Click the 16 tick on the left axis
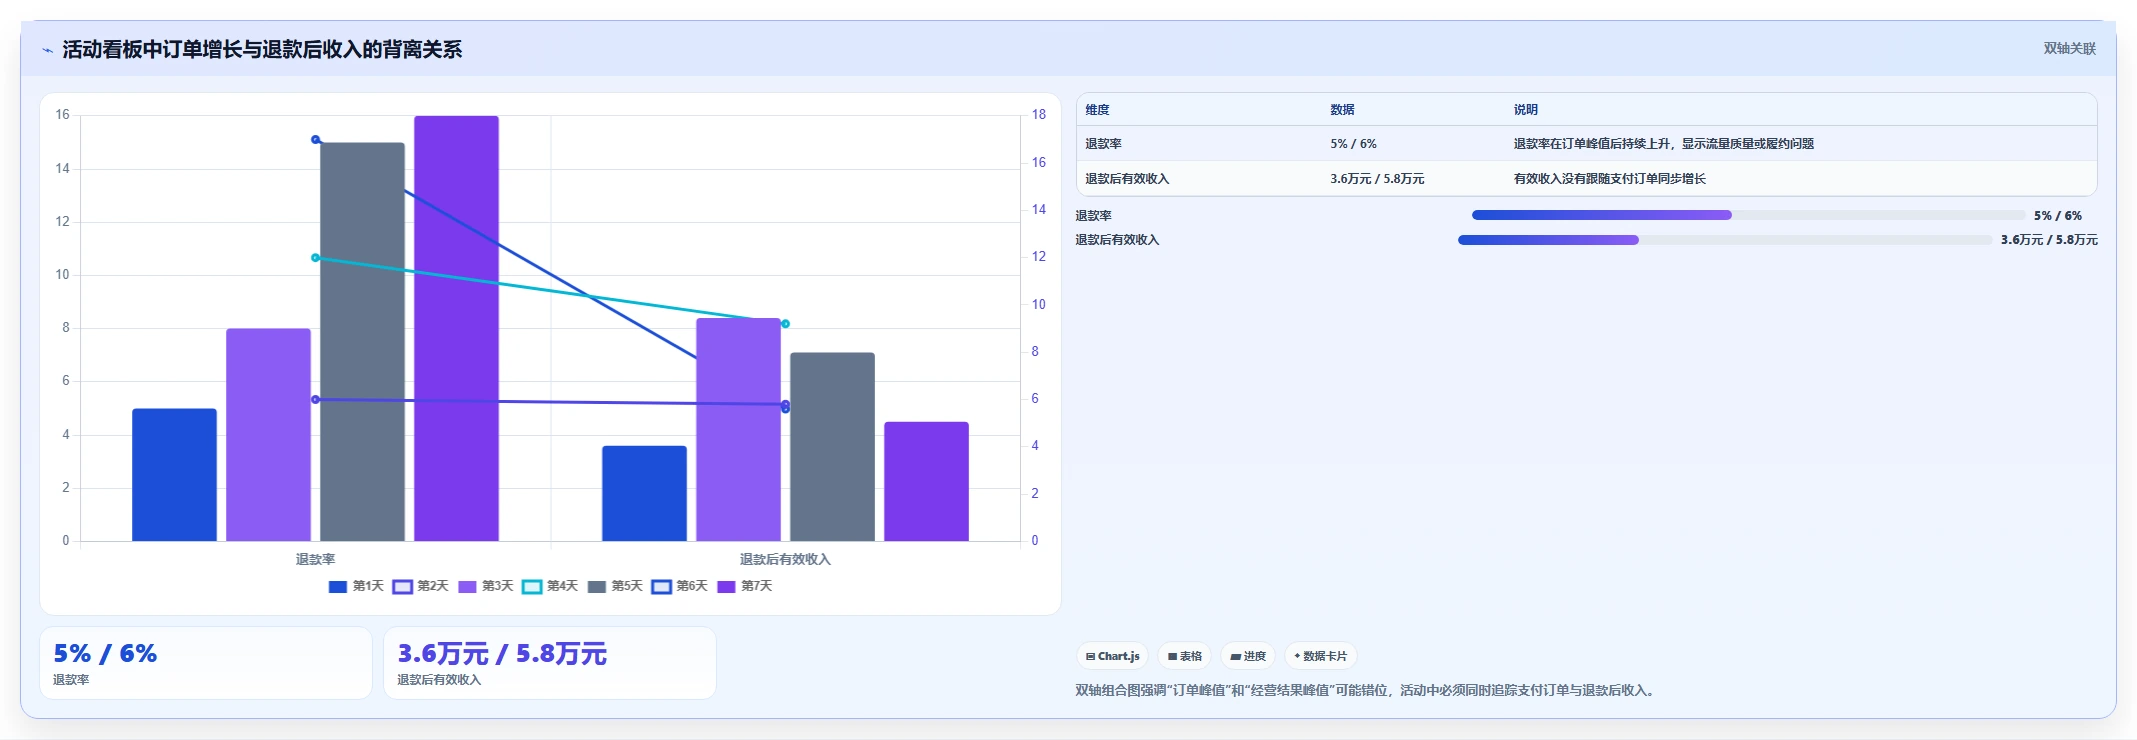2137x740 pixels. tap(63, 115)
